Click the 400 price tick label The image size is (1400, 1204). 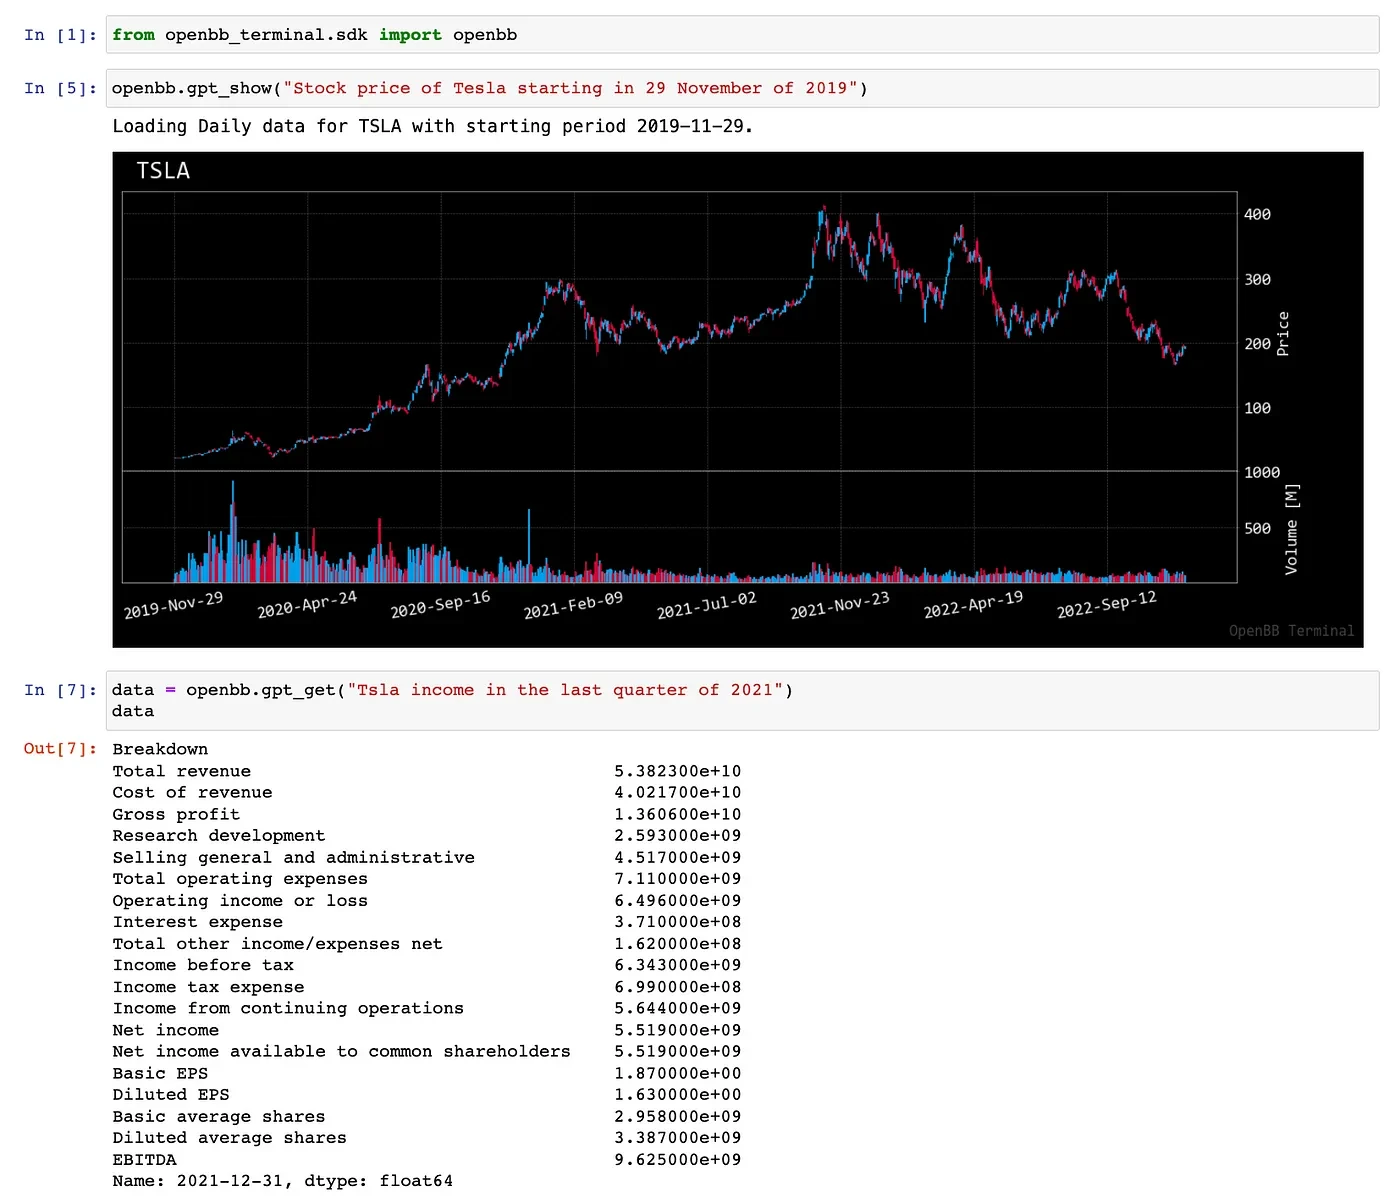click(1257, 214)
